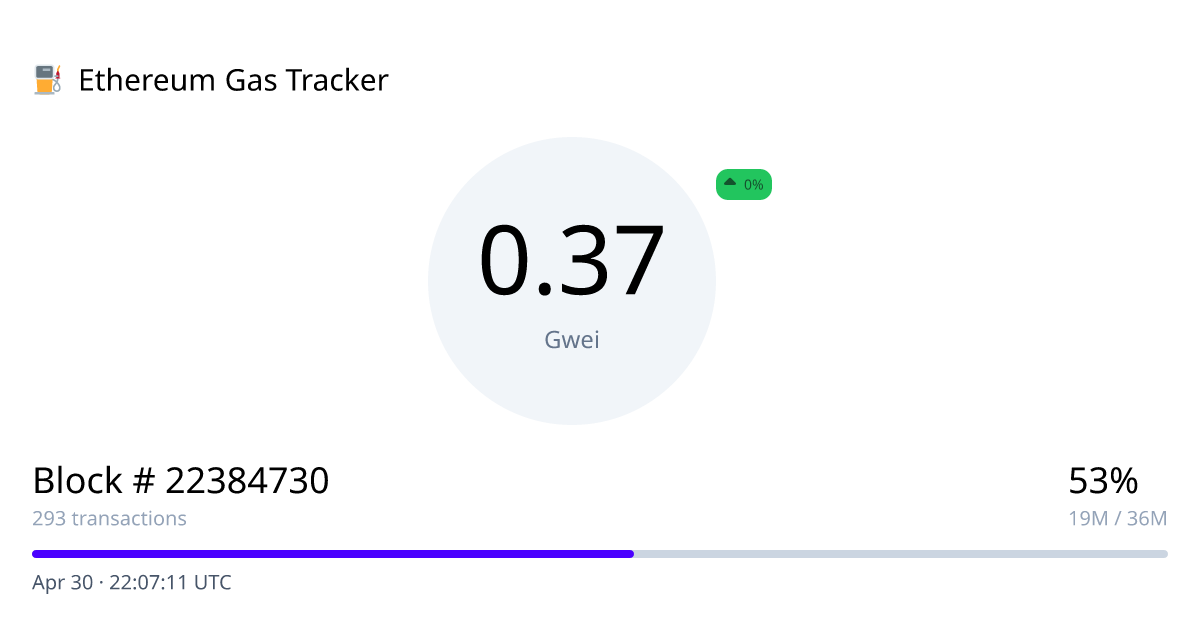Image resolution: width=1200 pixels, height=630 pixels.
Task: Select the 19M / 36M gas usage text
Action: (x=1117, y=519)
